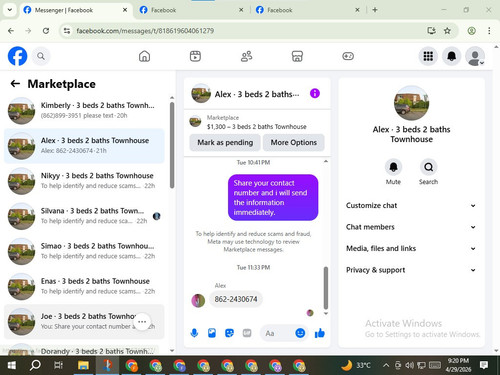
Task: Go to Home feed icon
Action: pos(144,56)
